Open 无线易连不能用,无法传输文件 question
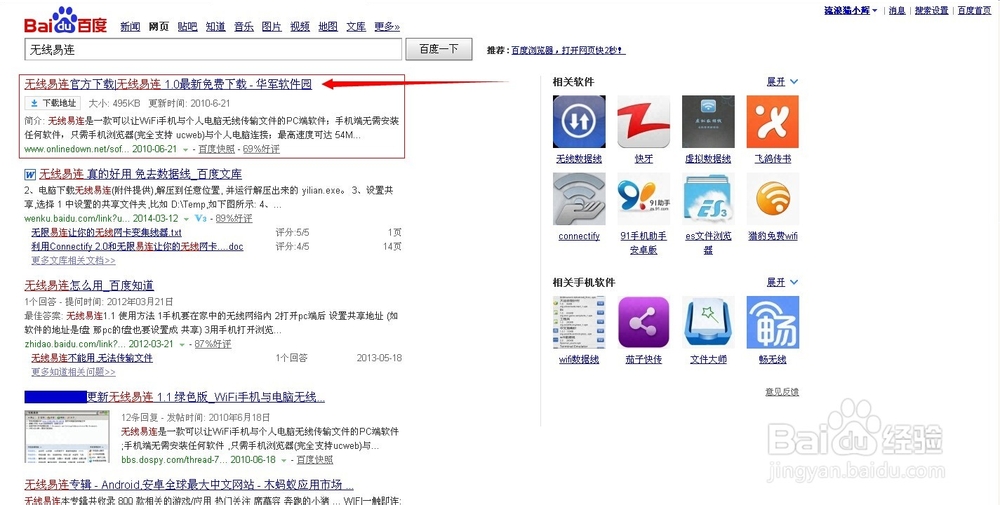This screenshot has width=1000, height=505. [x=92, y=358]
